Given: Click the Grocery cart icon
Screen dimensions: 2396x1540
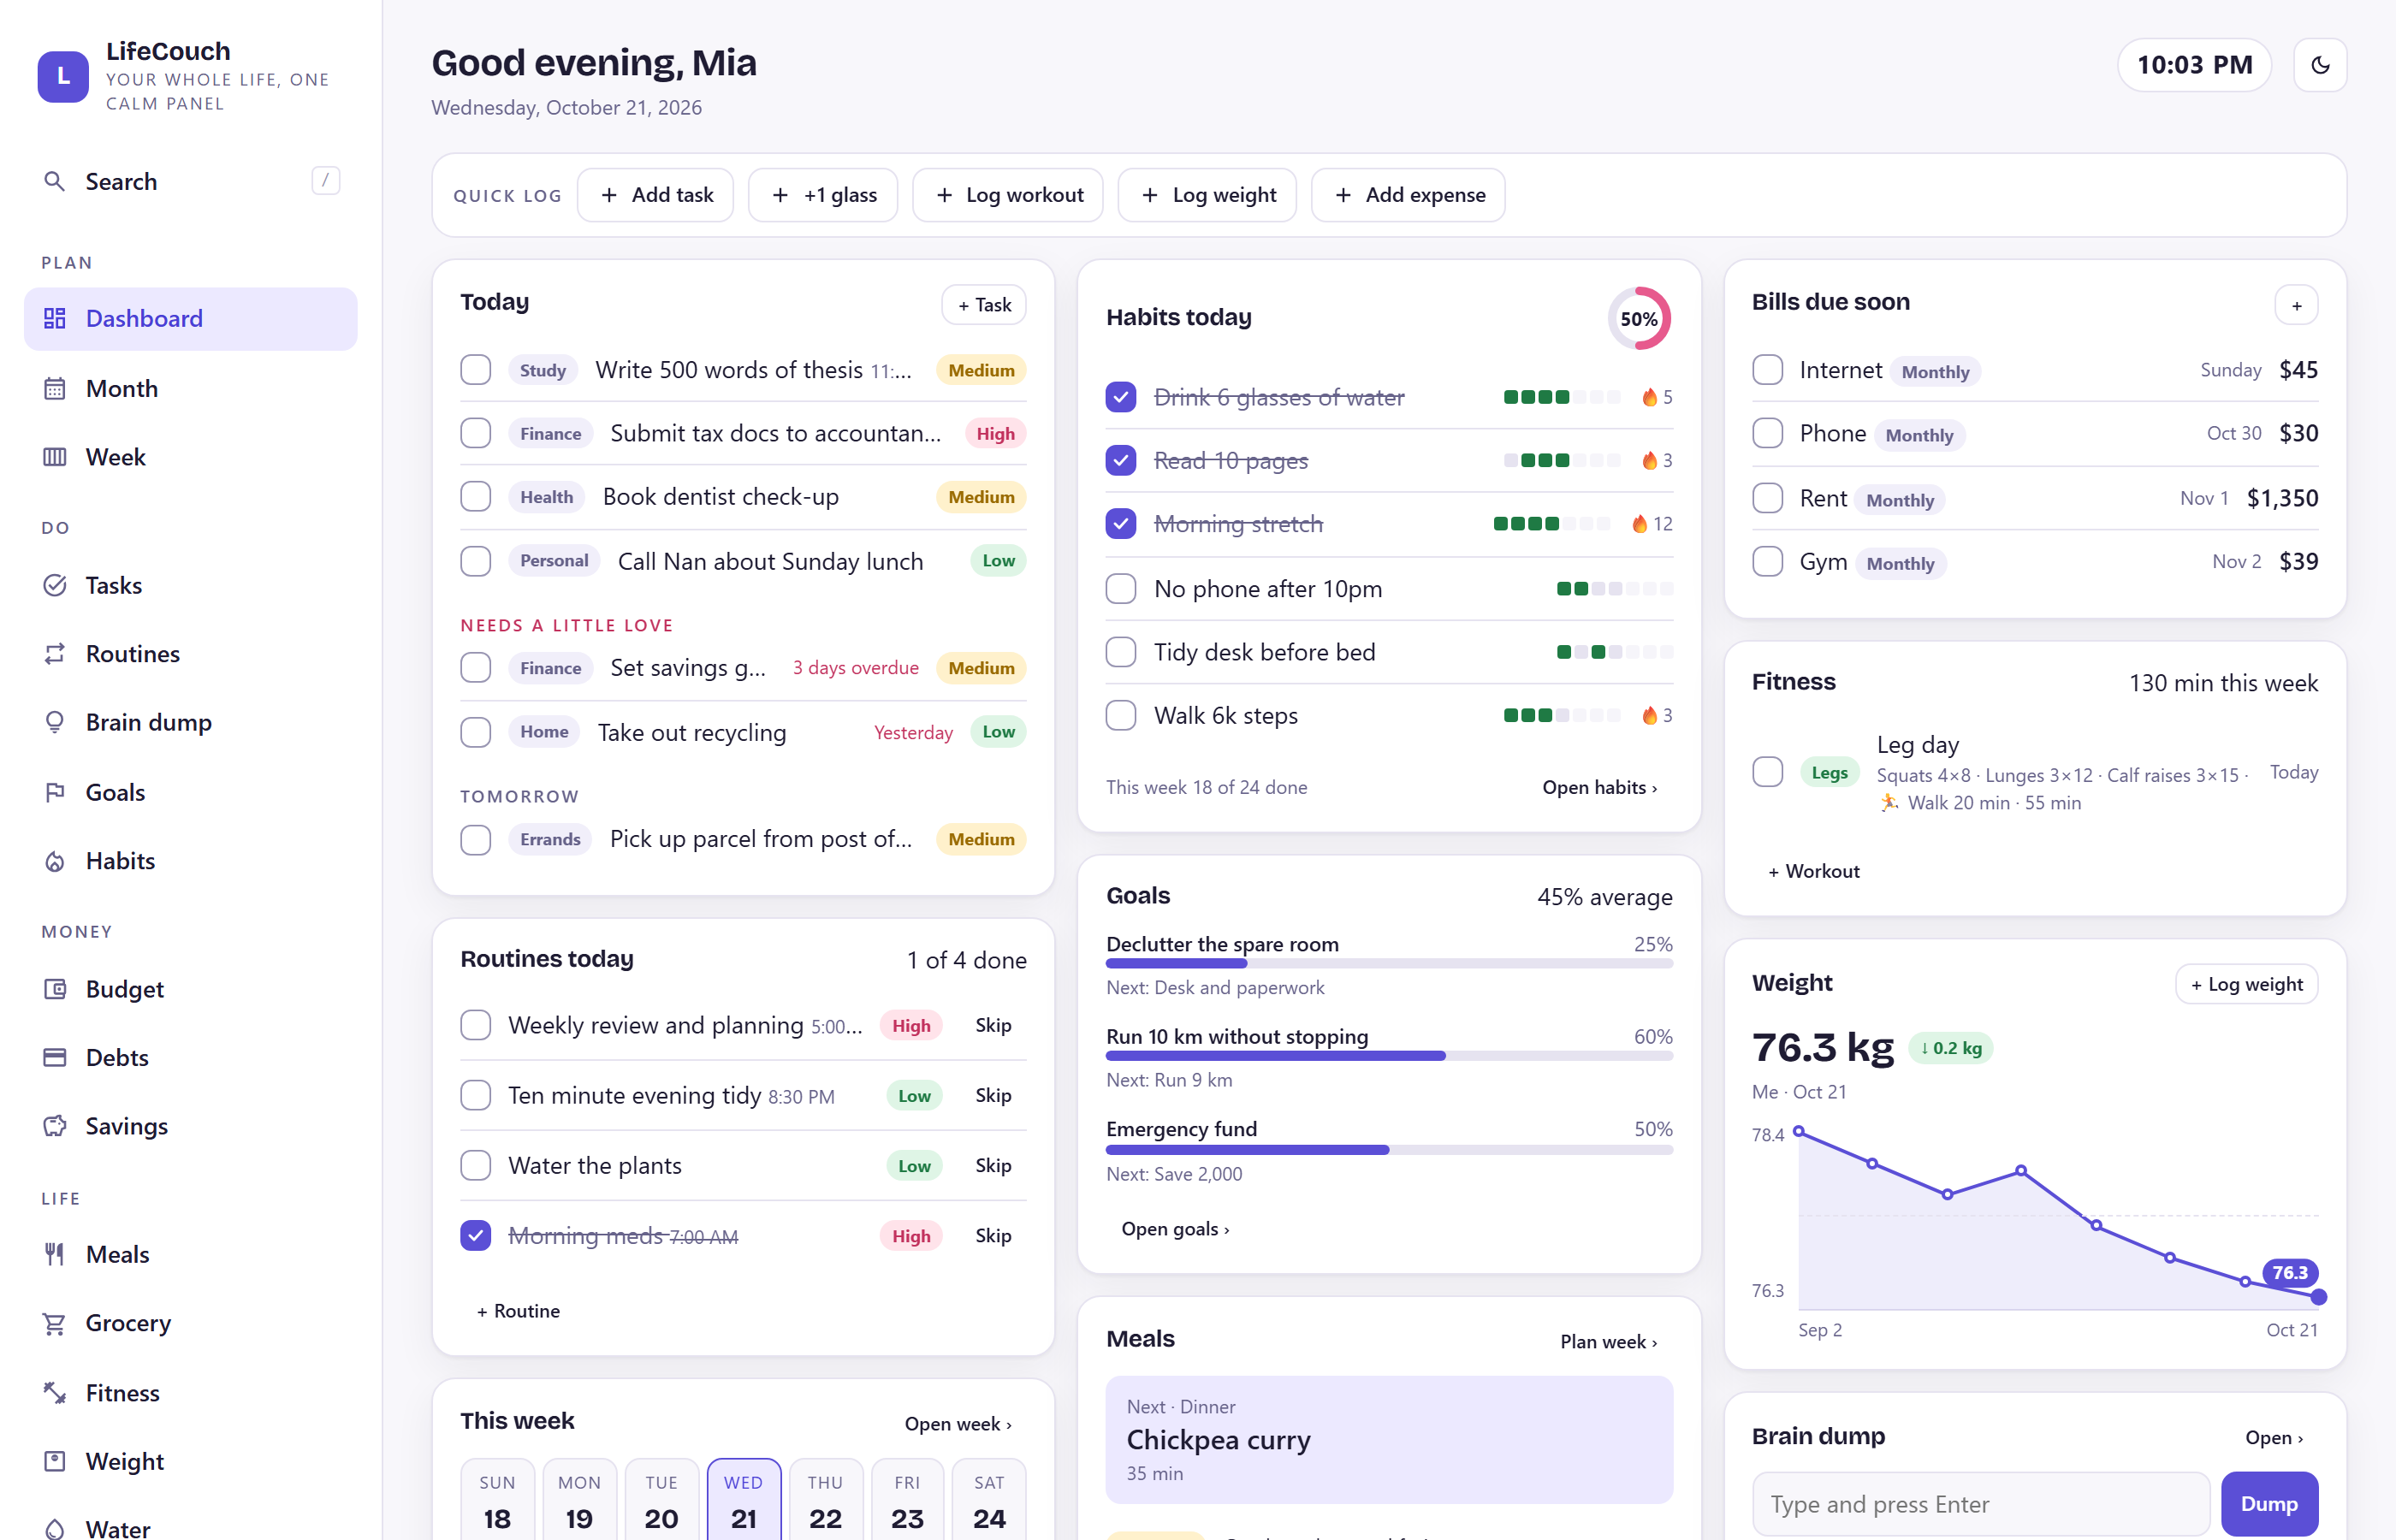Looking at the screenshot, I should pyautogui.click(x=55, y=1323).
